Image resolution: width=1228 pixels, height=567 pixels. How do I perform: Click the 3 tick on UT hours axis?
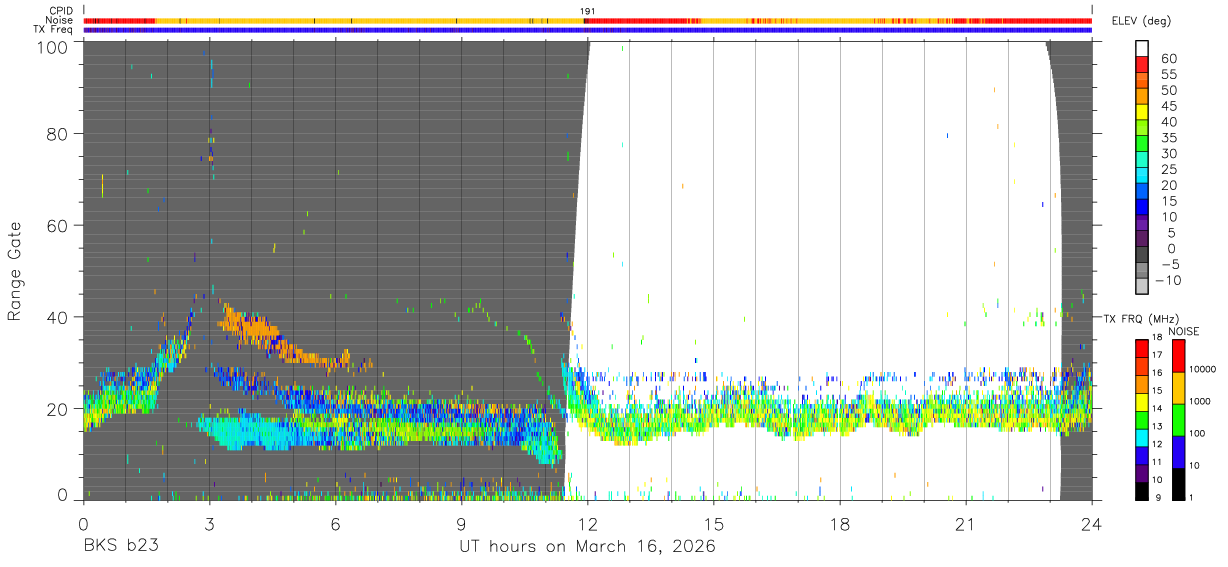[209, 523]
